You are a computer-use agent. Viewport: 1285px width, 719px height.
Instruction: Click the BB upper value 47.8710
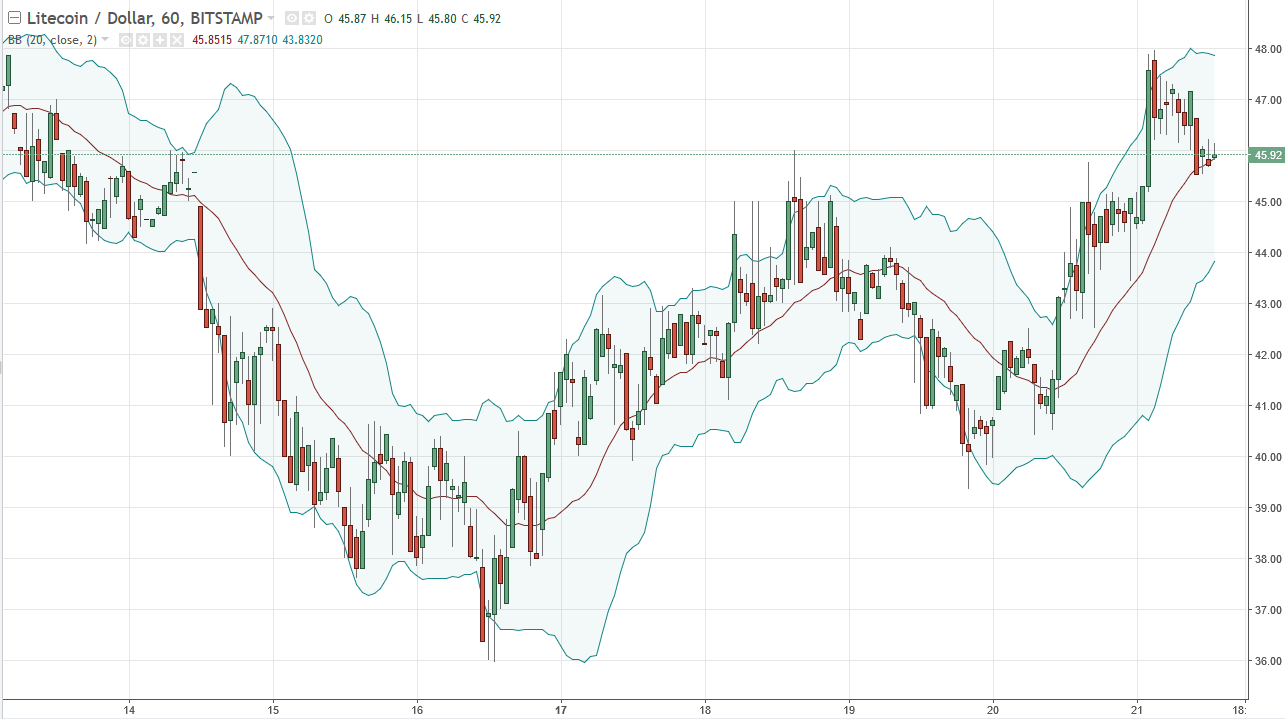[257, 40]
